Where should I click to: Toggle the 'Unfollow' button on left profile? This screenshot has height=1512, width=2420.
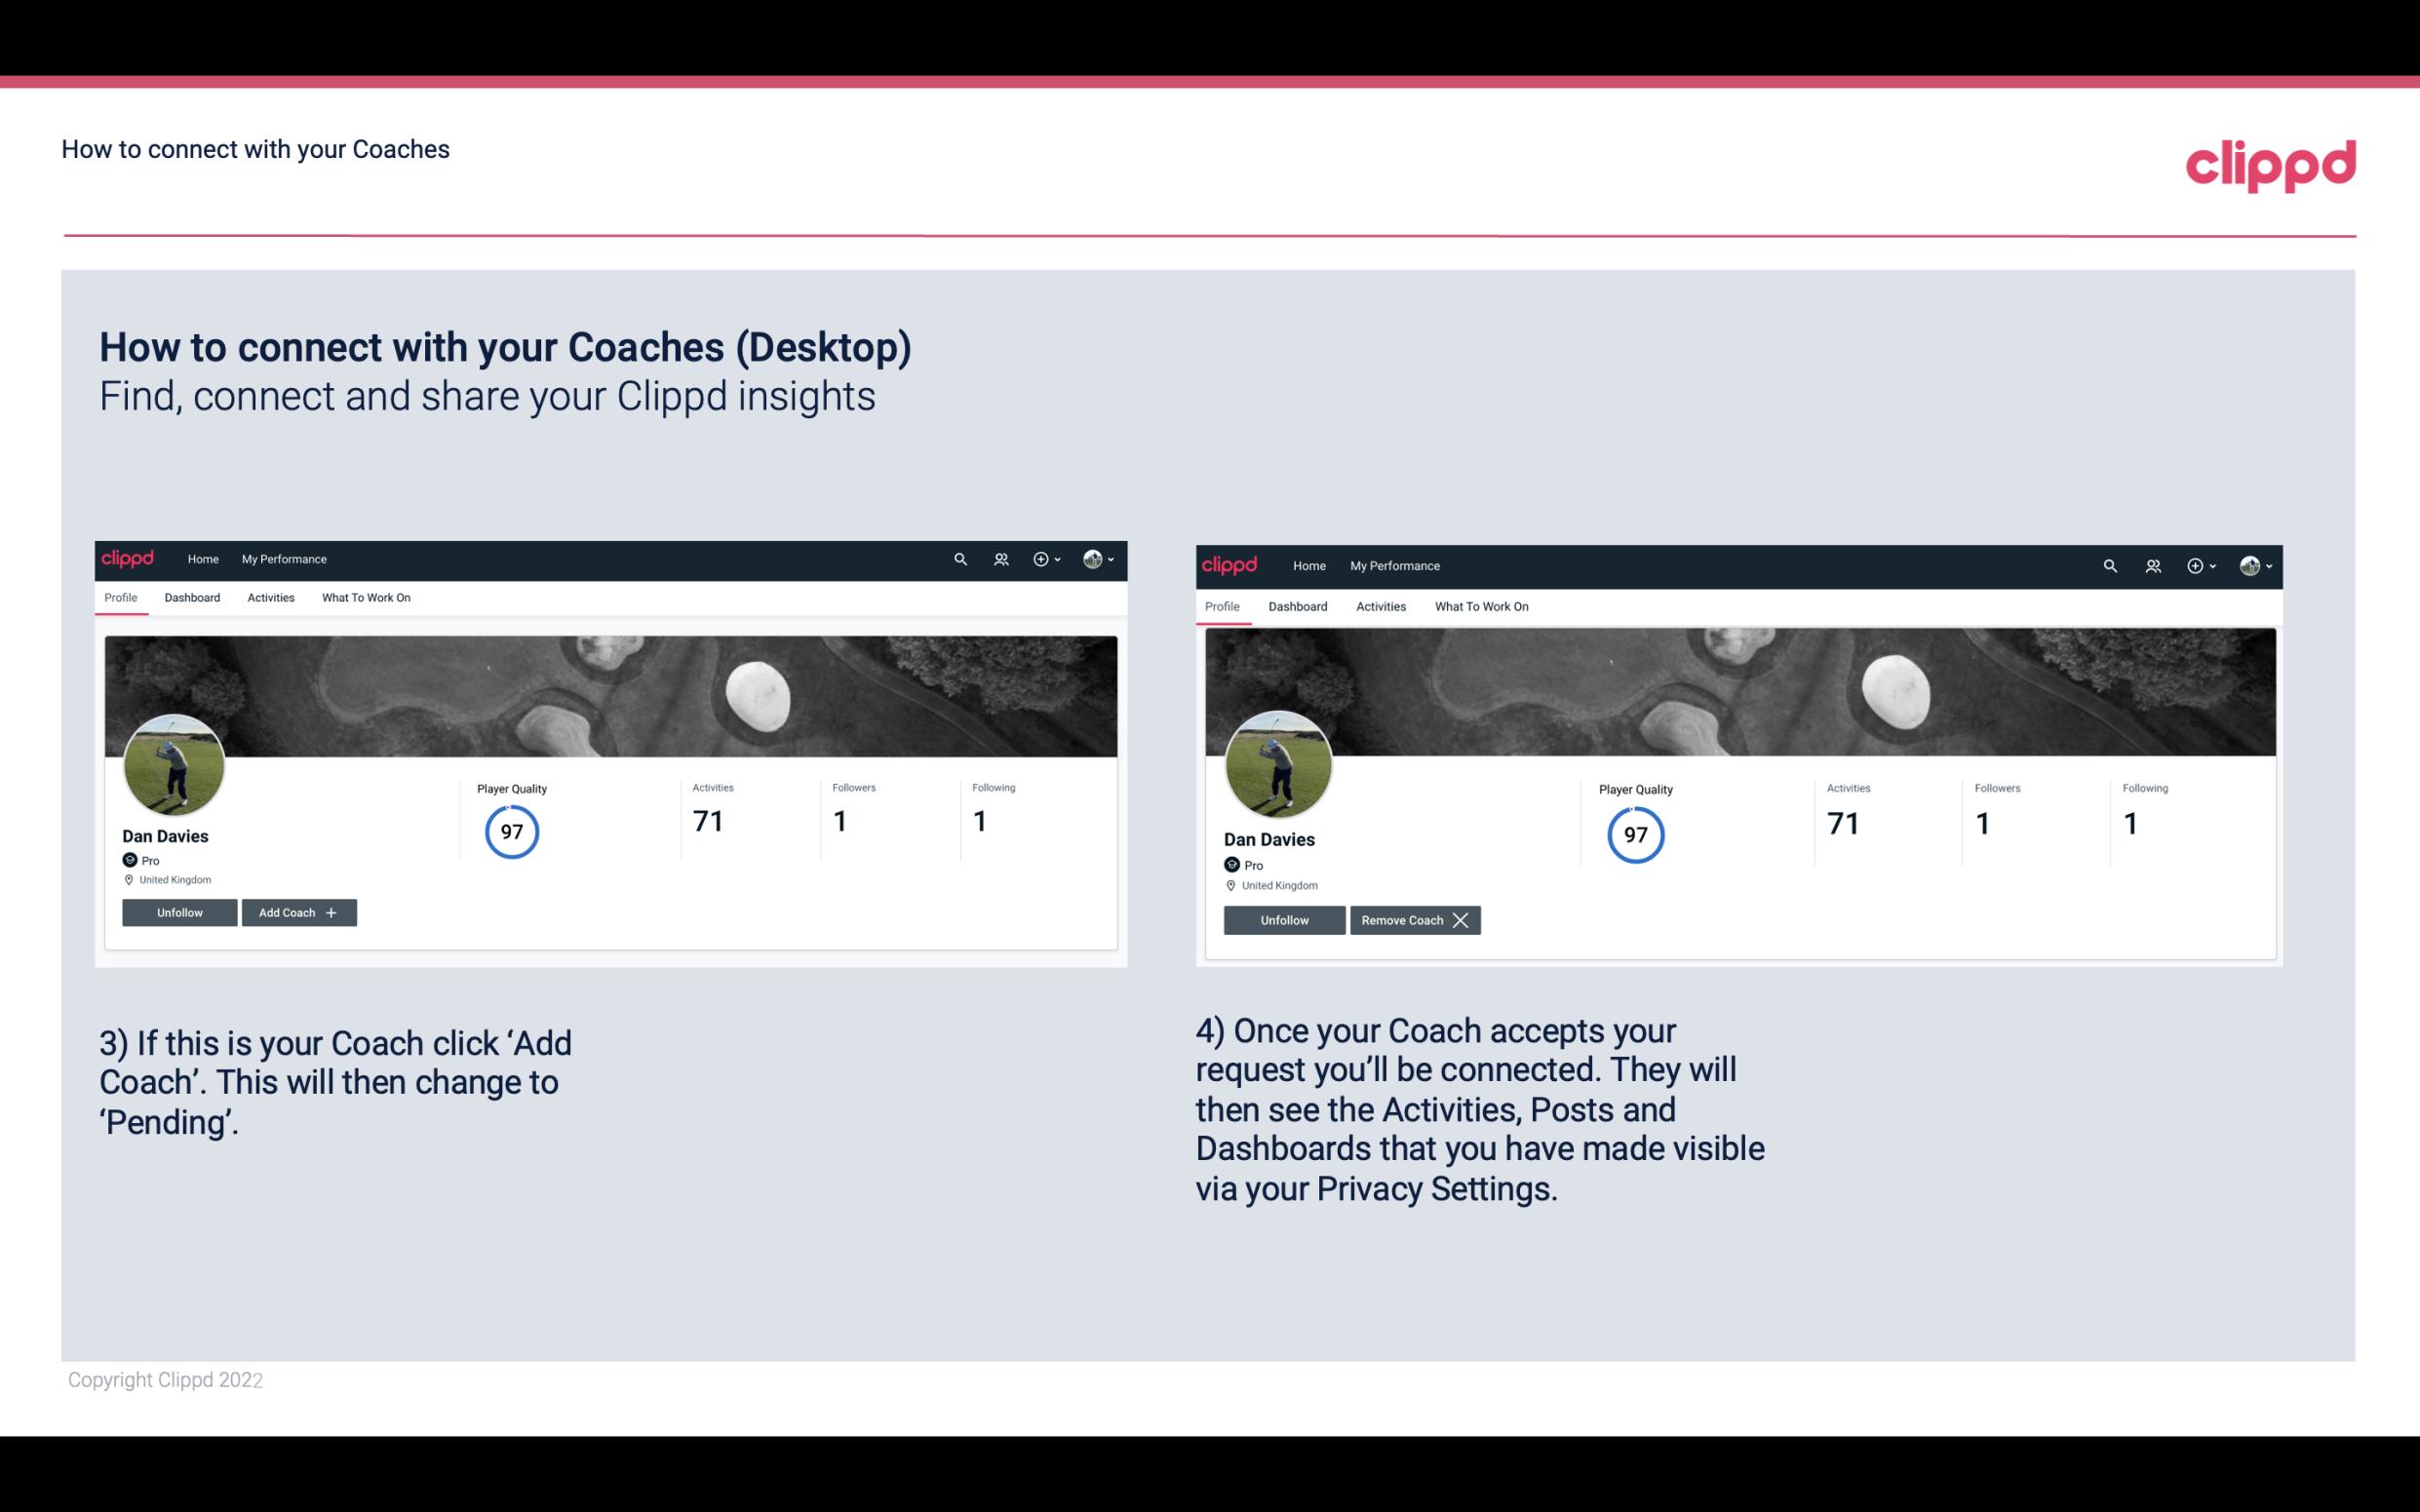(x=179, y=911)
